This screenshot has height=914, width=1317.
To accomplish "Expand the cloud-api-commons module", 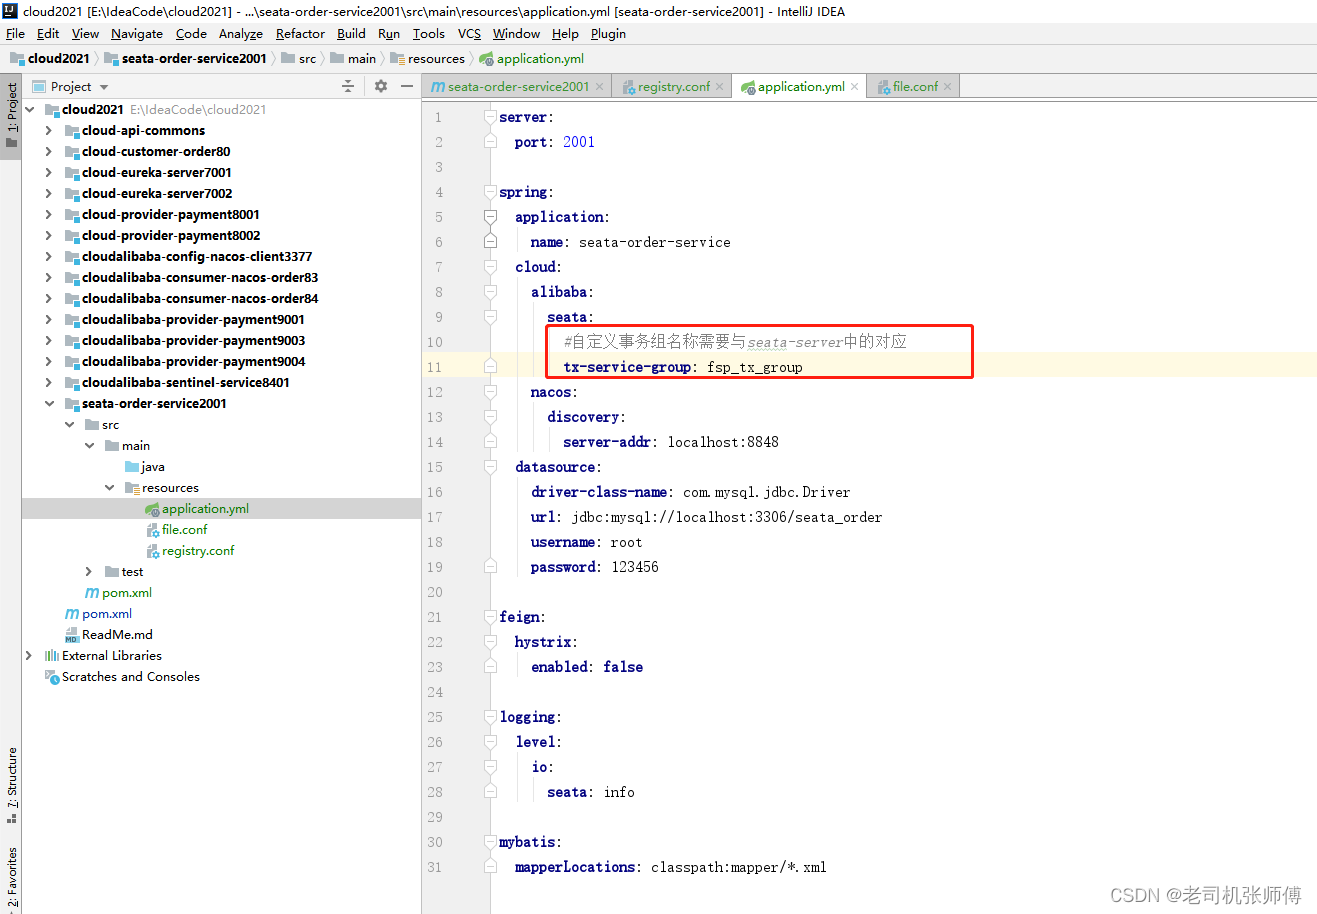I will click(49, 130).
